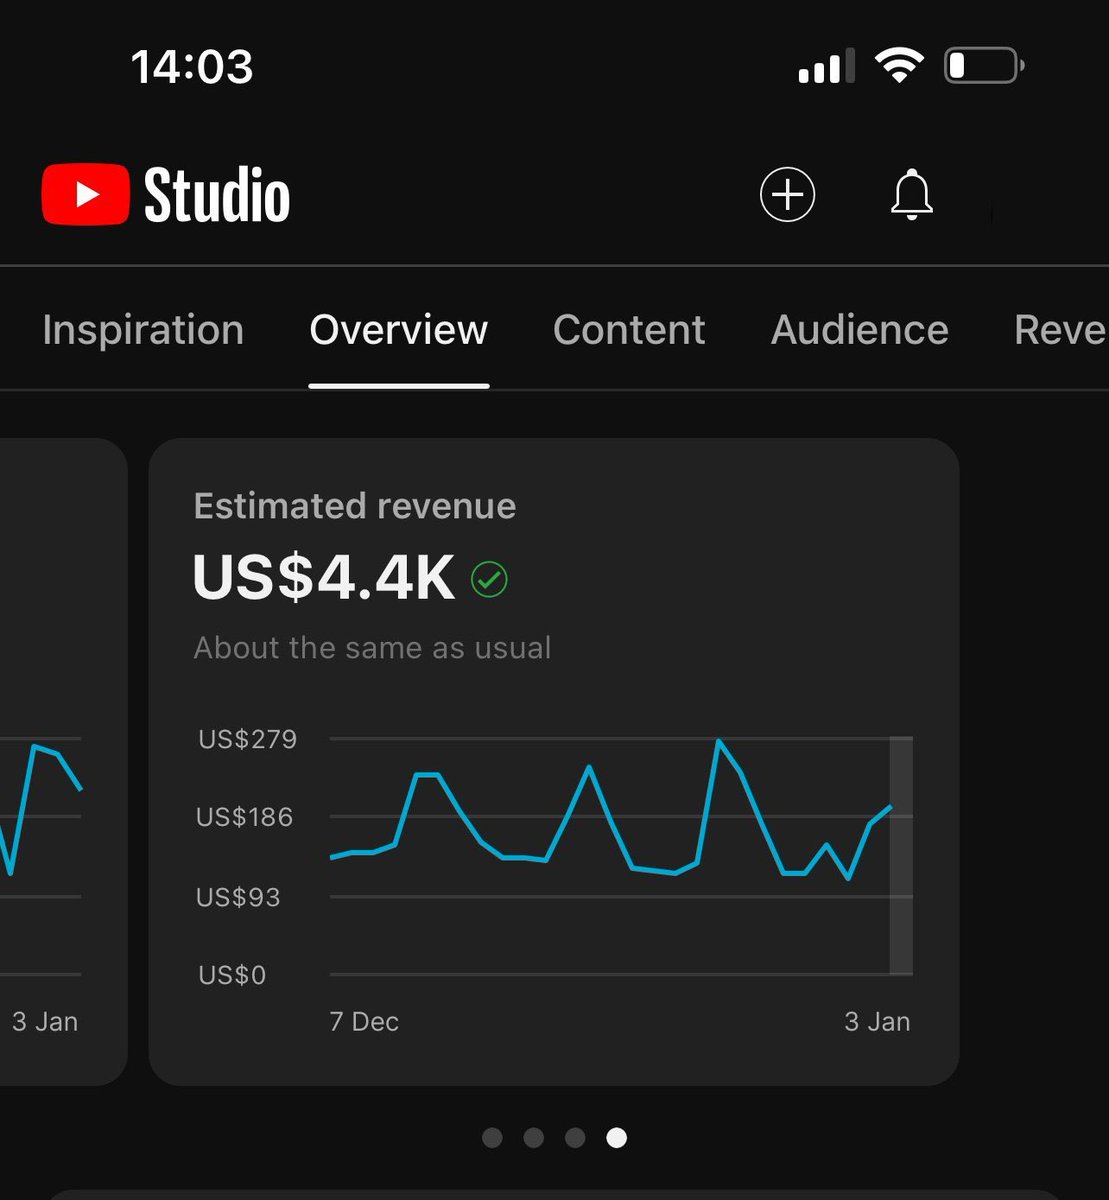
Task: Tap the red YouTube play button icon
Action: point(84,193)
